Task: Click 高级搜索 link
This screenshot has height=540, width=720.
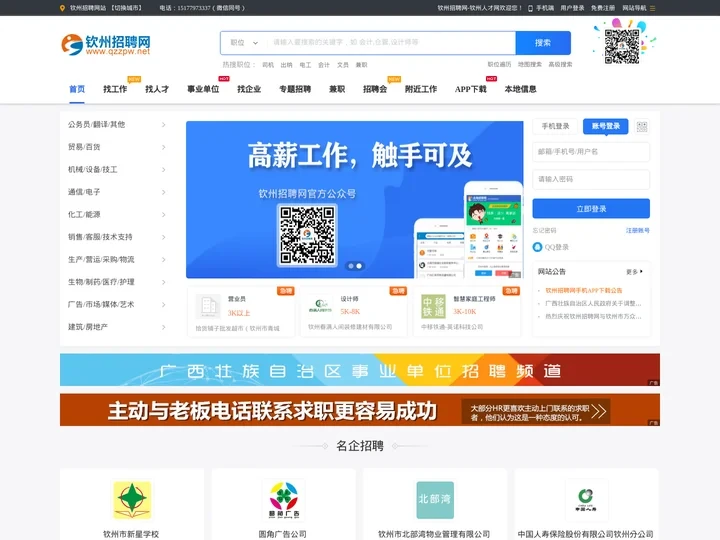Action: point(560,64)
